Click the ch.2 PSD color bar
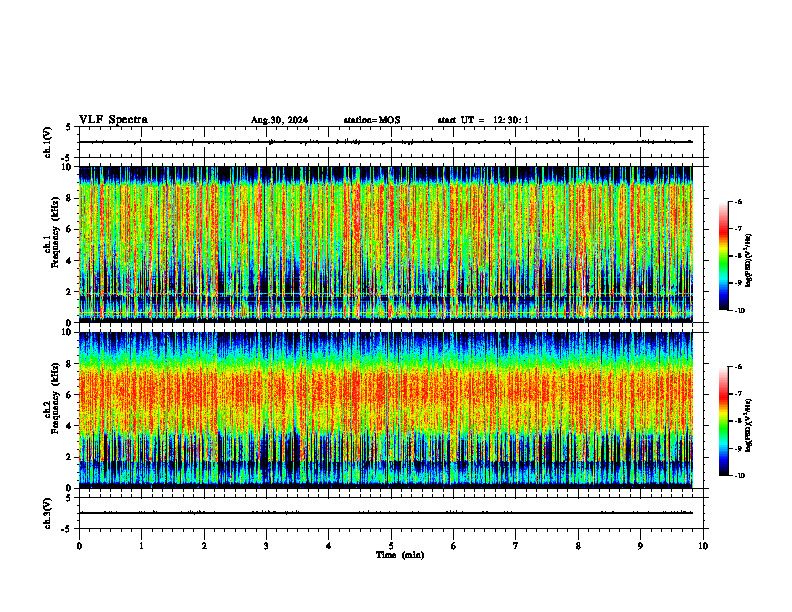Viewport: 792px width, 612px height. (x=724, y=421)
